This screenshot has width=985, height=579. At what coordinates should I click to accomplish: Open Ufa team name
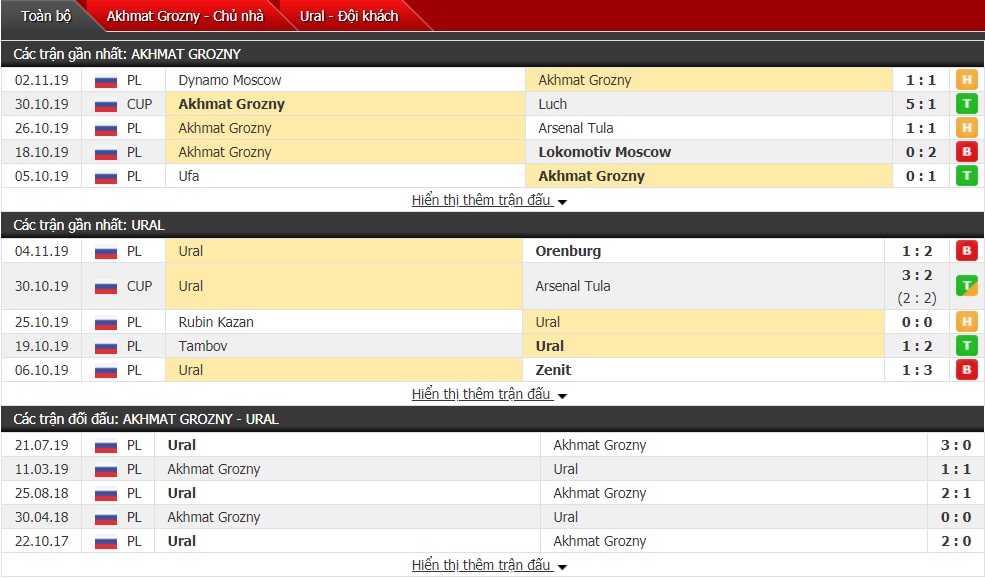(x=188, y=176)
